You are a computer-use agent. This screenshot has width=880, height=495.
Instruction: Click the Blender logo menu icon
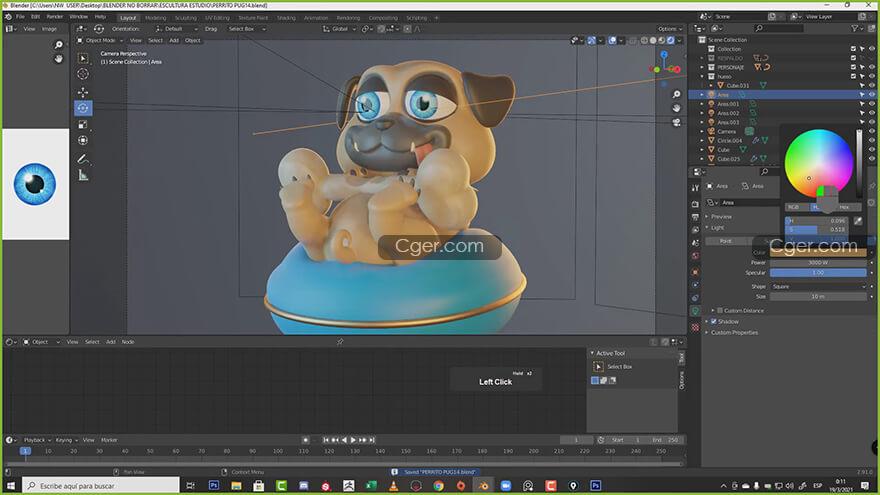click(8, 17)
